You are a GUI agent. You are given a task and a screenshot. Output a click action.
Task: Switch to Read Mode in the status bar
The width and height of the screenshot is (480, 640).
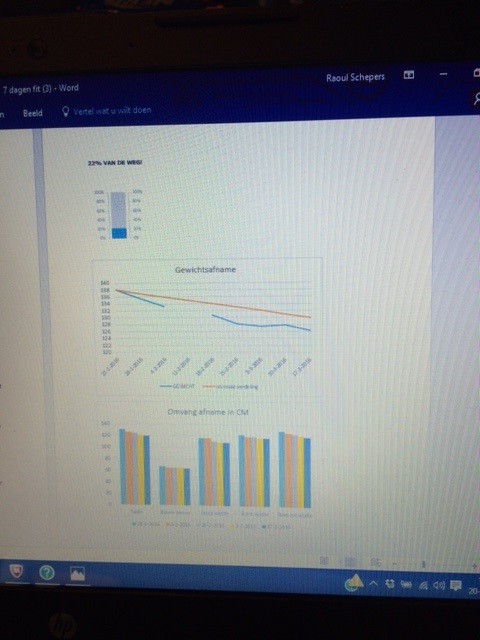(324, 561)
